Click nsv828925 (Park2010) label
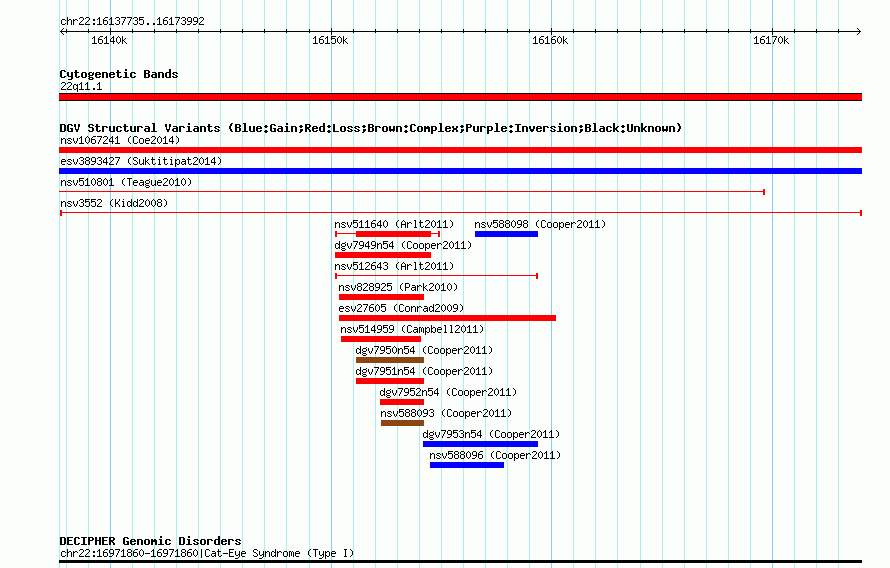Screen dimensions: 890x568 [x=398, y=287]
